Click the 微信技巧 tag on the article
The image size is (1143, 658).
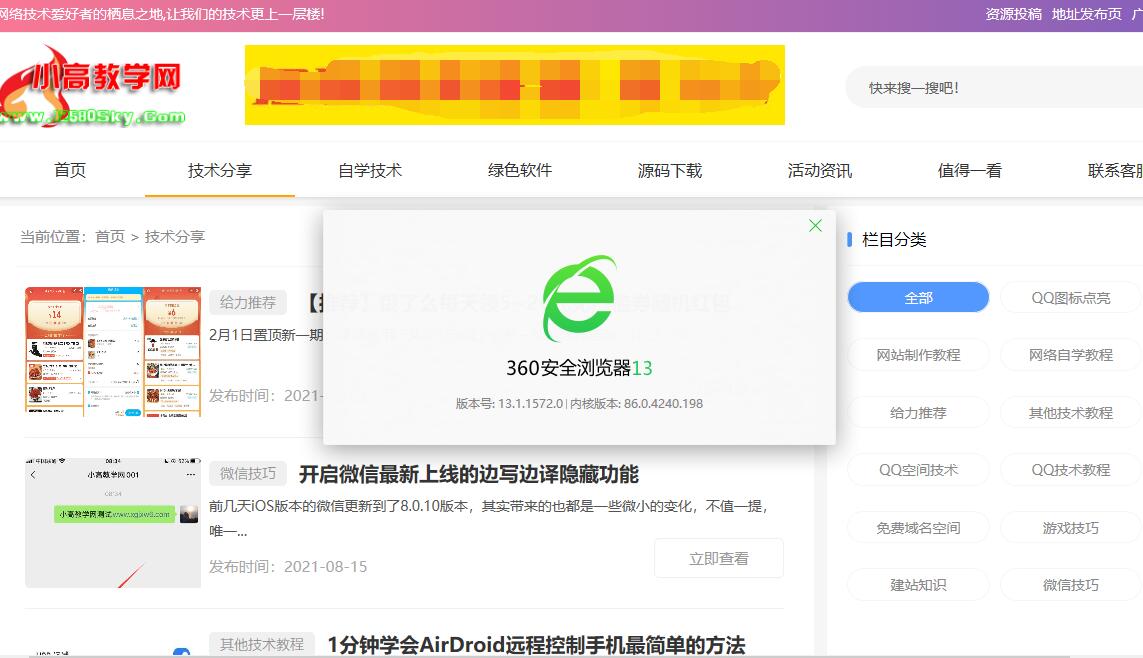(248, 474)
